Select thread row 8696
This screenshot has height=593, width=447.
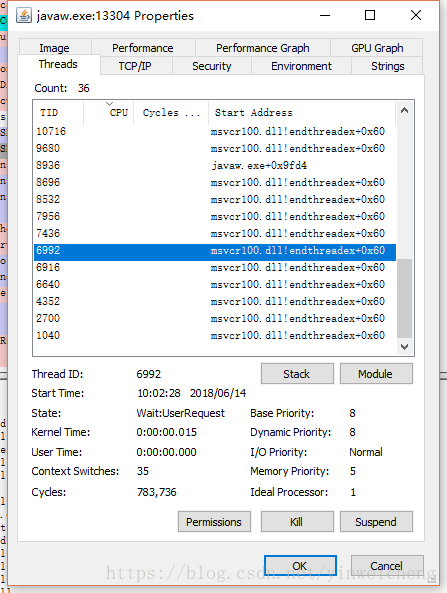(215, 182)
